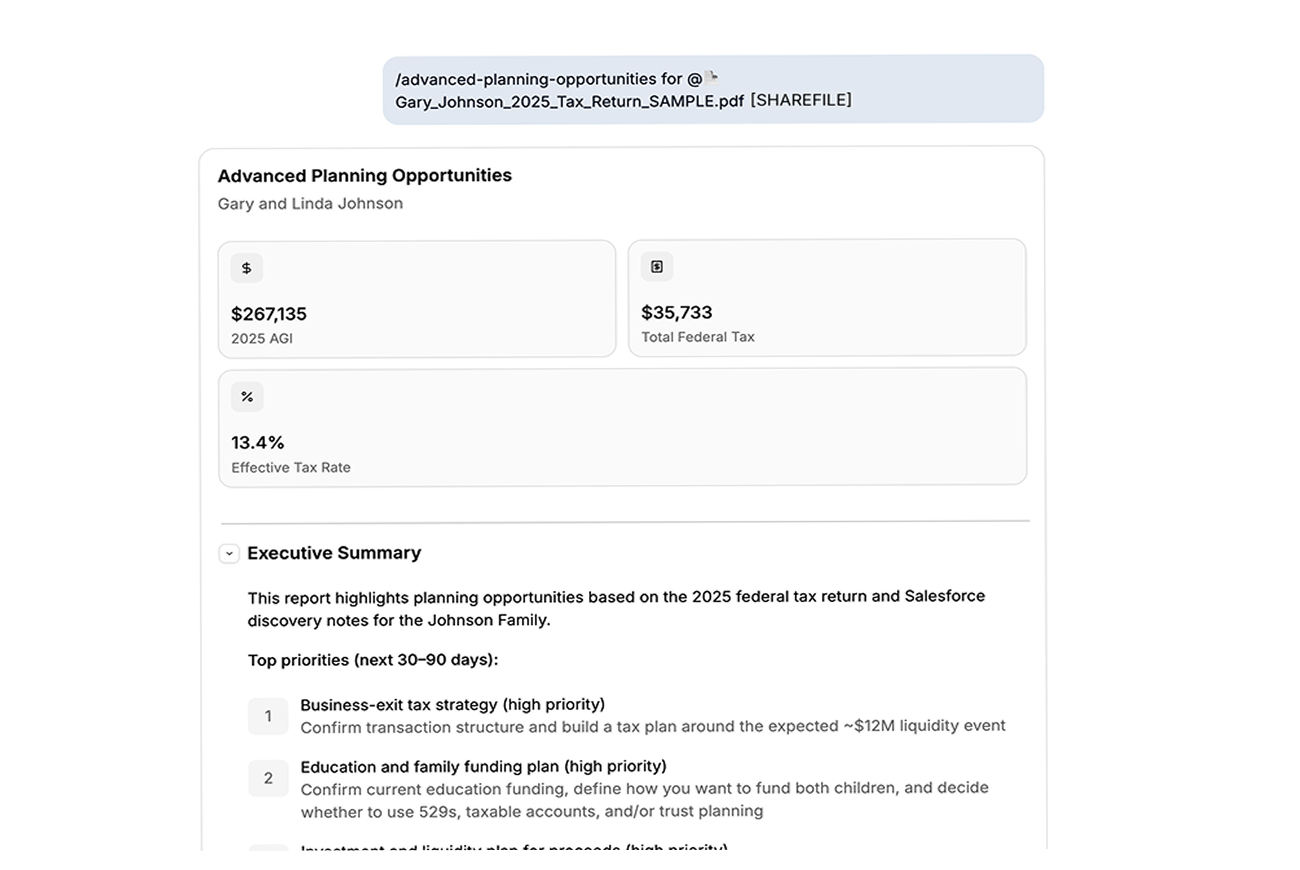Select priority number 1 badge
The width and height of the screenshot is (1300, 870).
coord(268,716)
